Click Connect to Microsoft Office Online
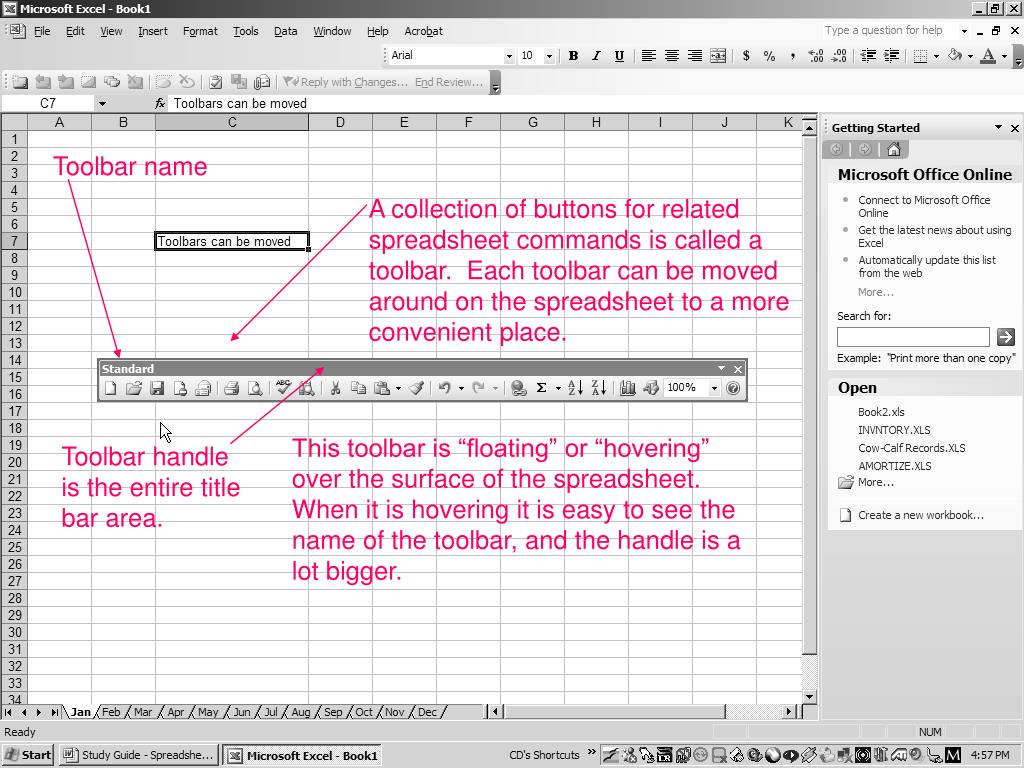The width and height of the screenshot is (1024, 768). pos(924,206)
